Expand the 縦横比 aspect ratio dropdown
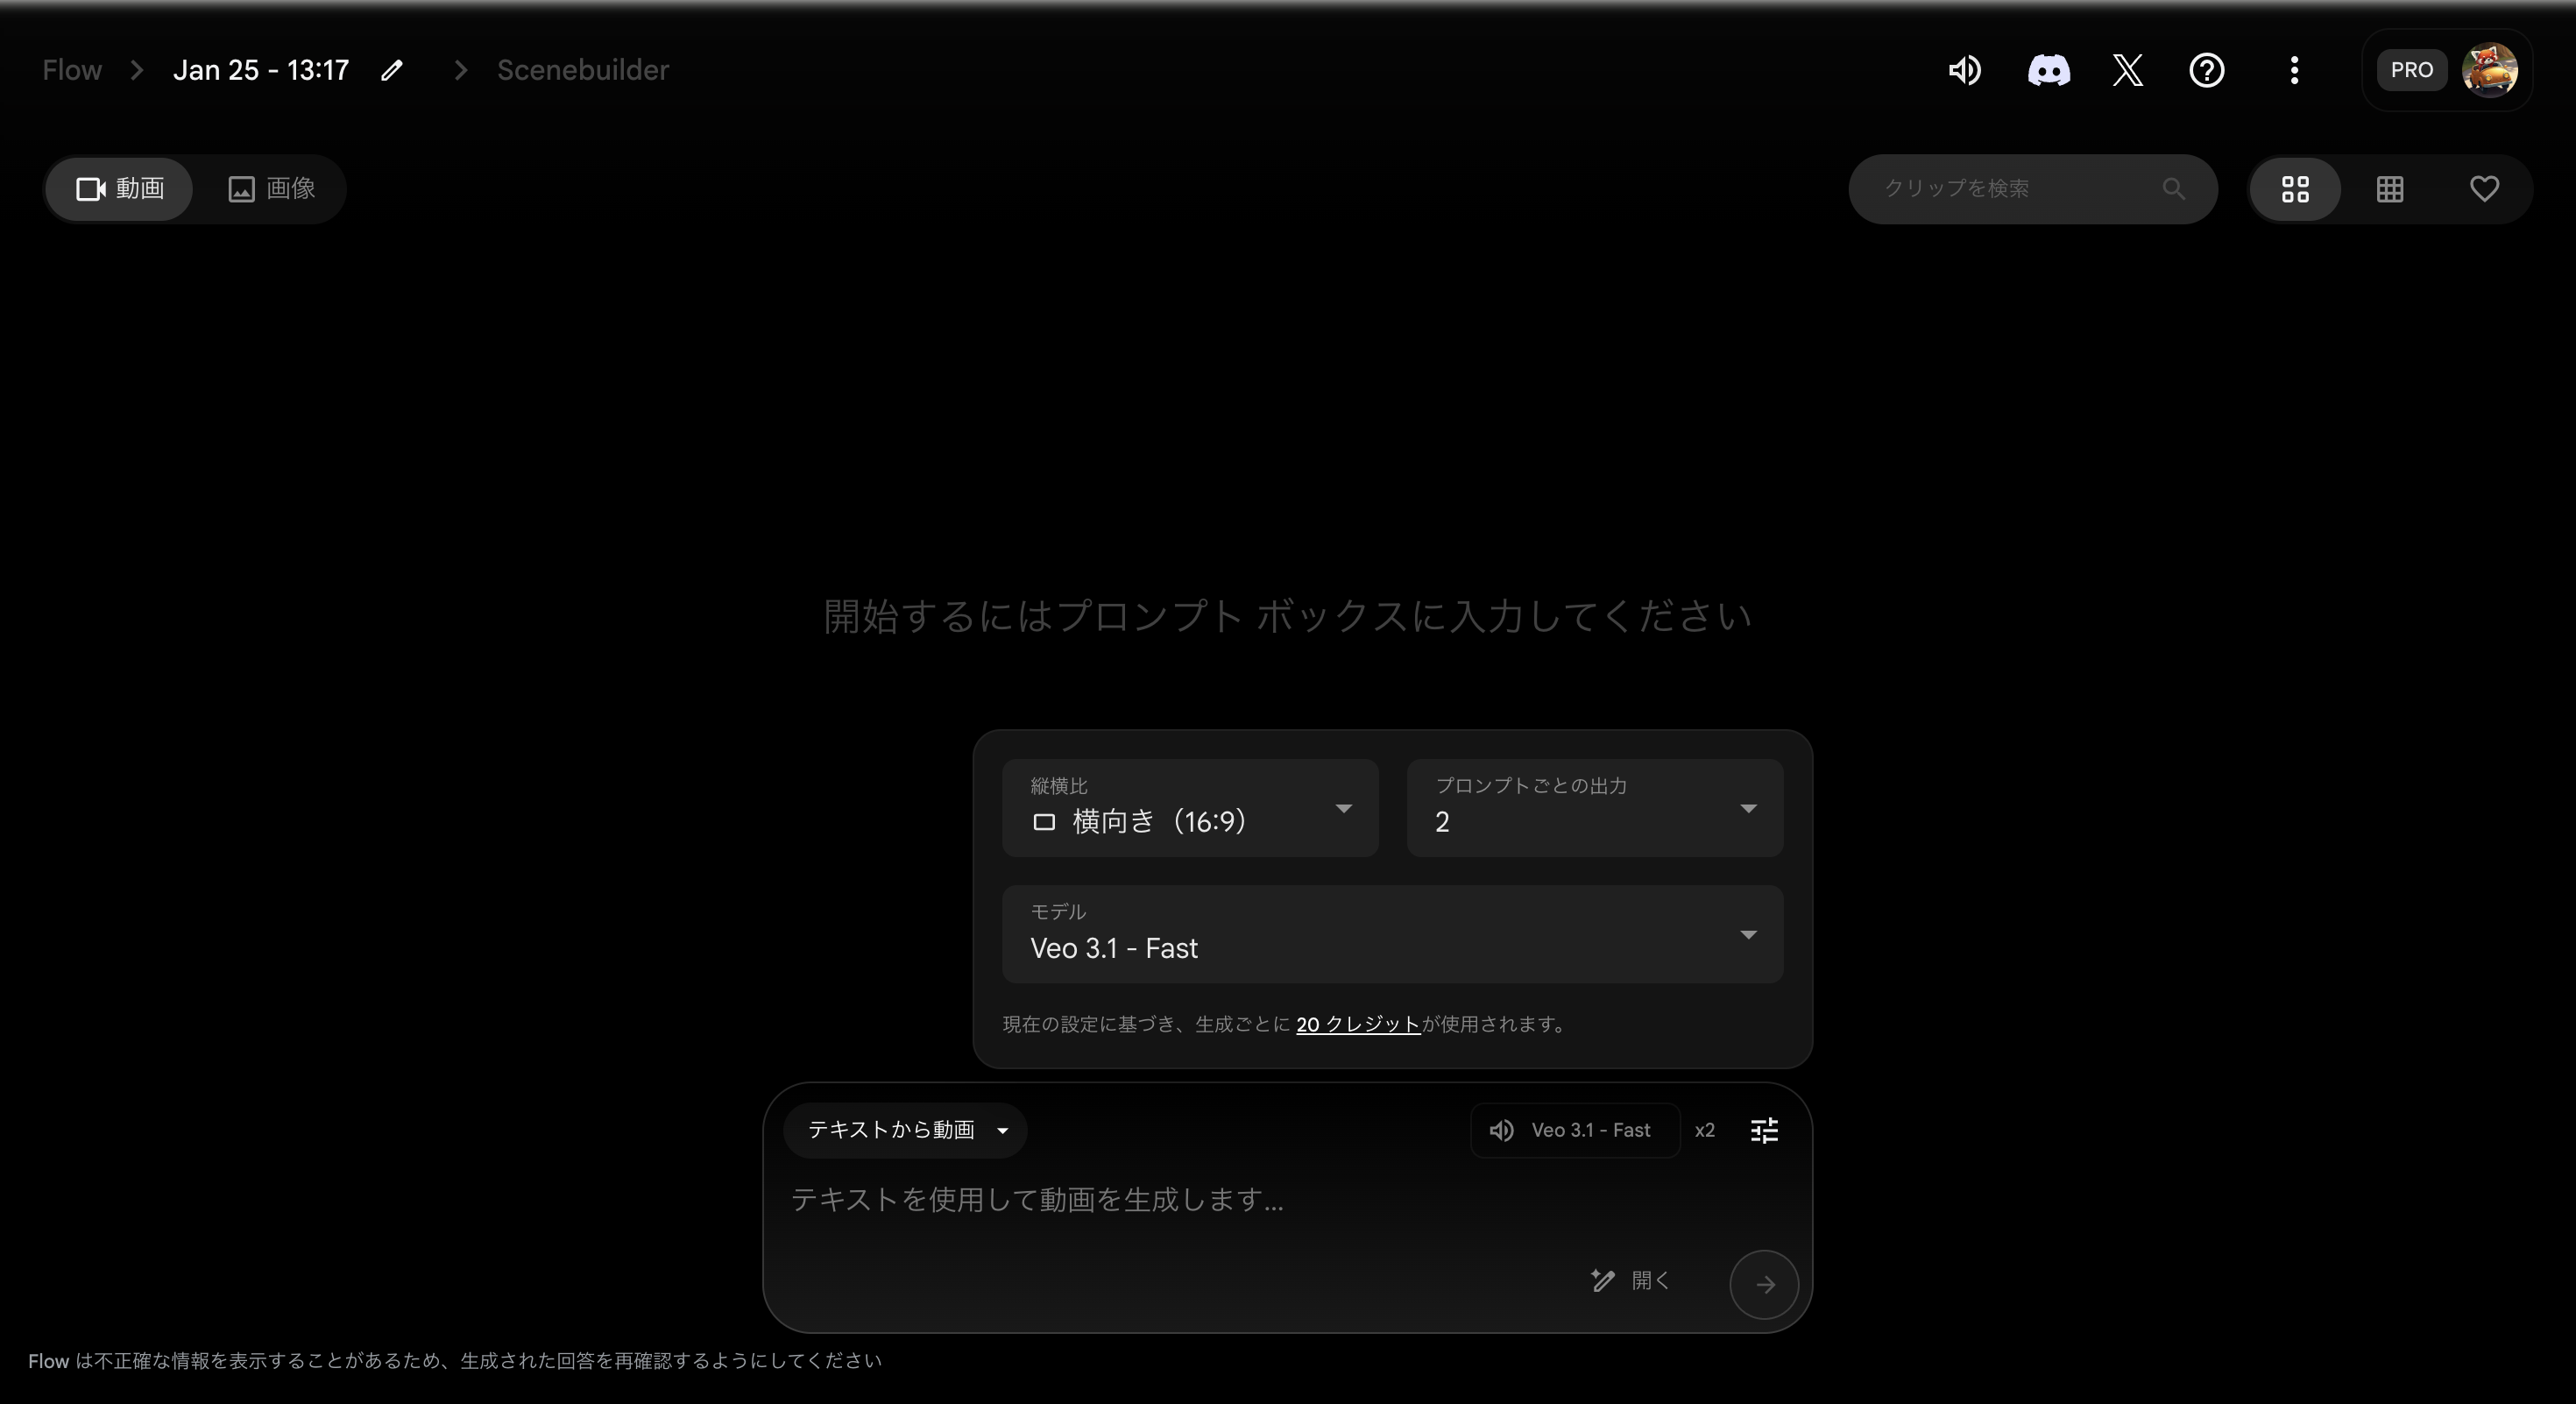The image size is (2576, 1404). tap(1190, 808)
